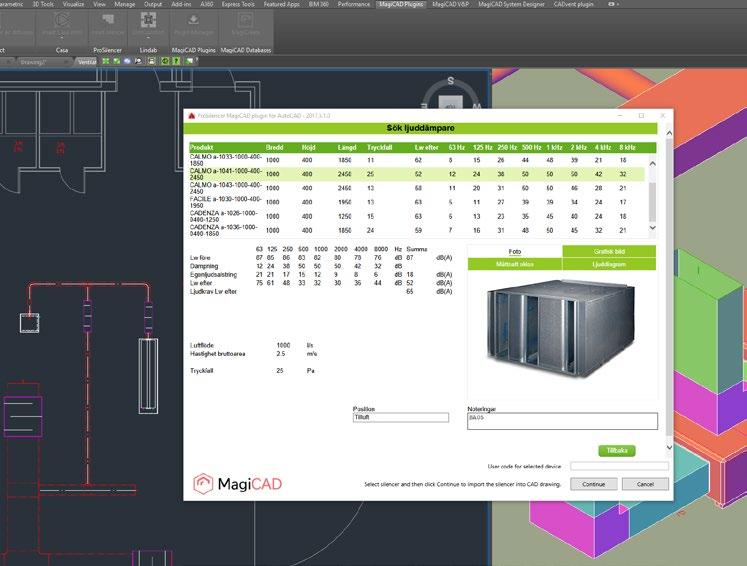Click the Position input field

[x=401, y=417]
